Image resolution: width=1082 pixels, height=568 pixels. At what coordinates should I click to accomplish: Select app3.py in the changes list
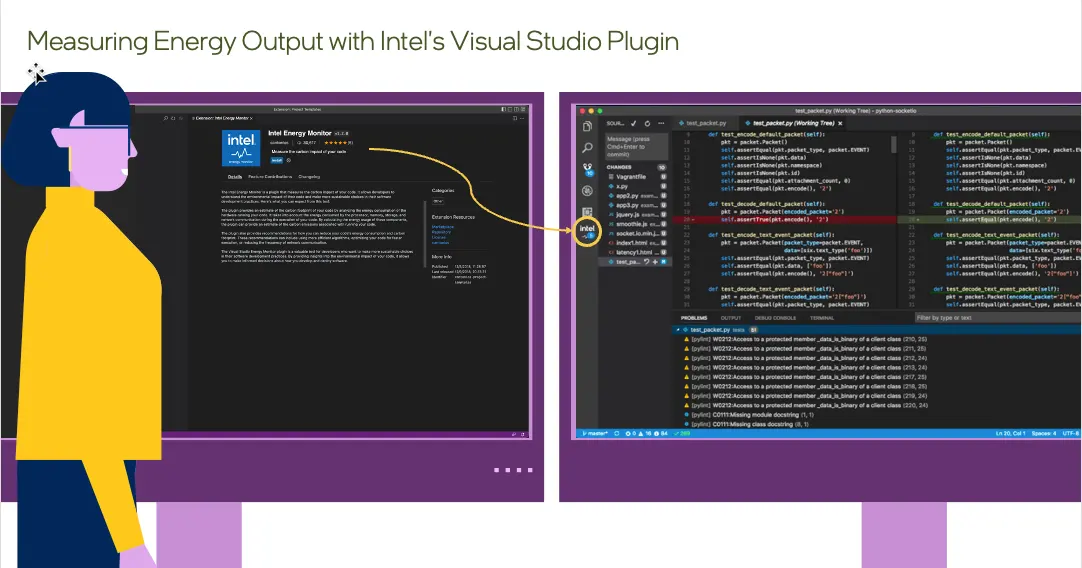[636, 205]
